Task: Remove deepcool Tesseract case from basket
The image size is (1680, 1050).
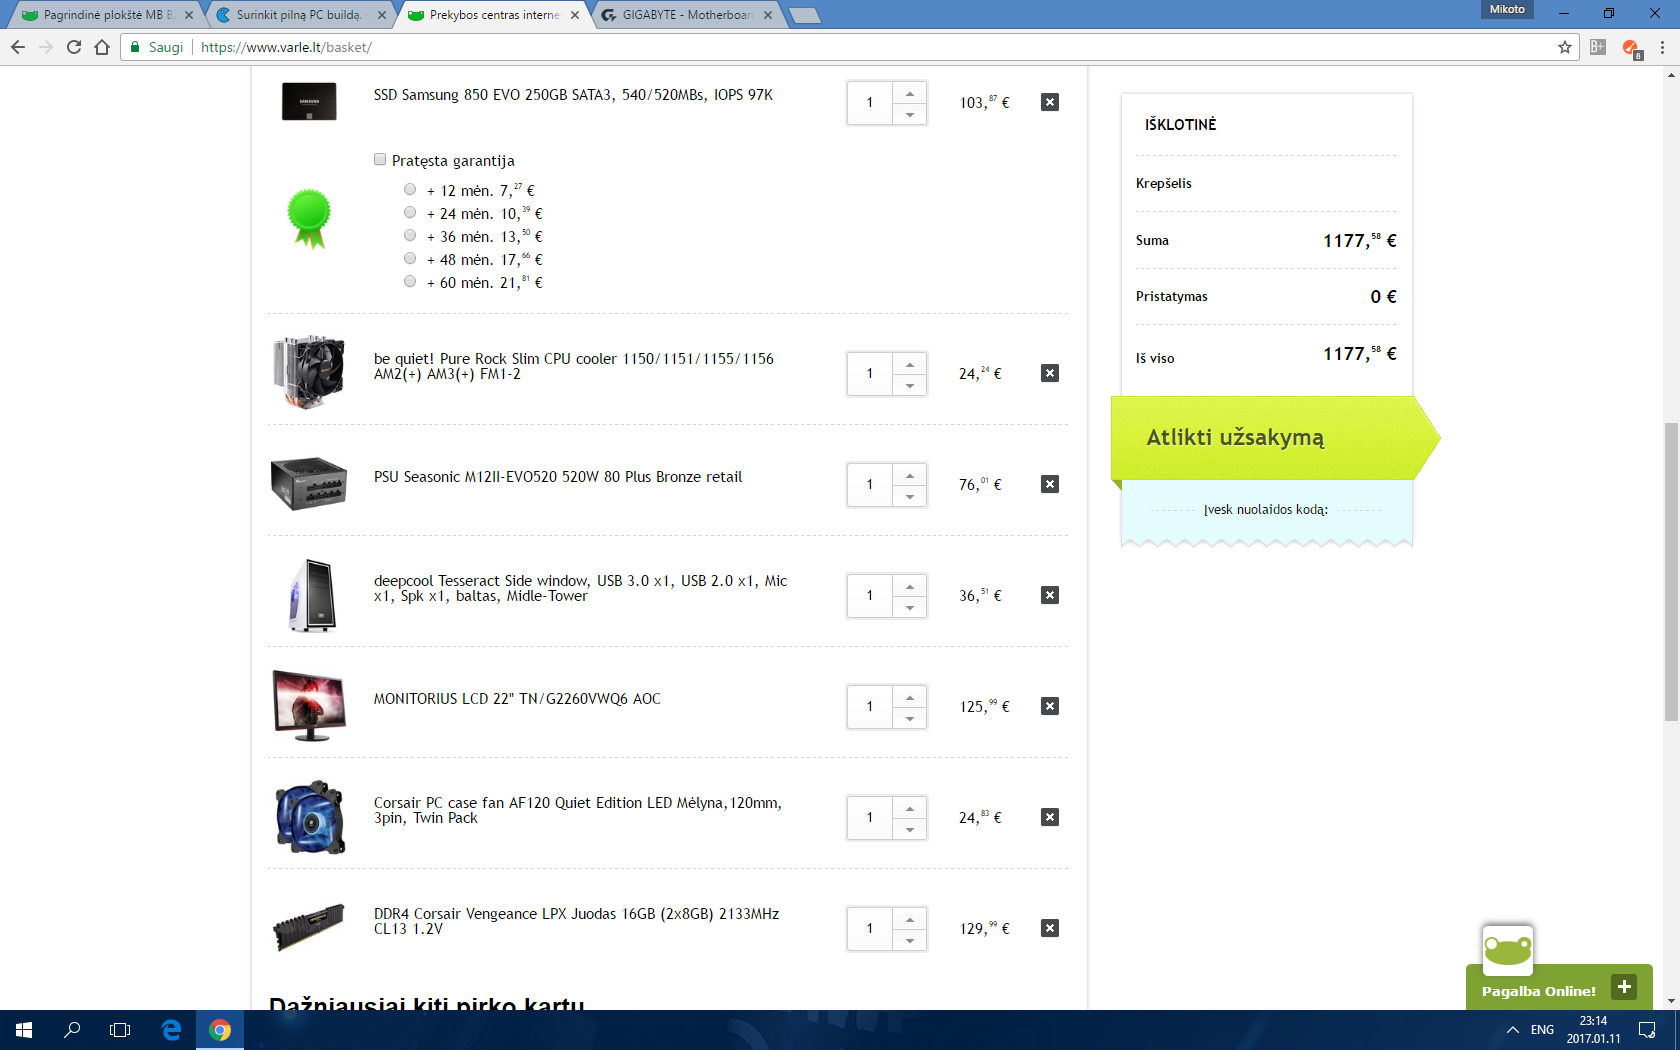Action: point(1049,595)
